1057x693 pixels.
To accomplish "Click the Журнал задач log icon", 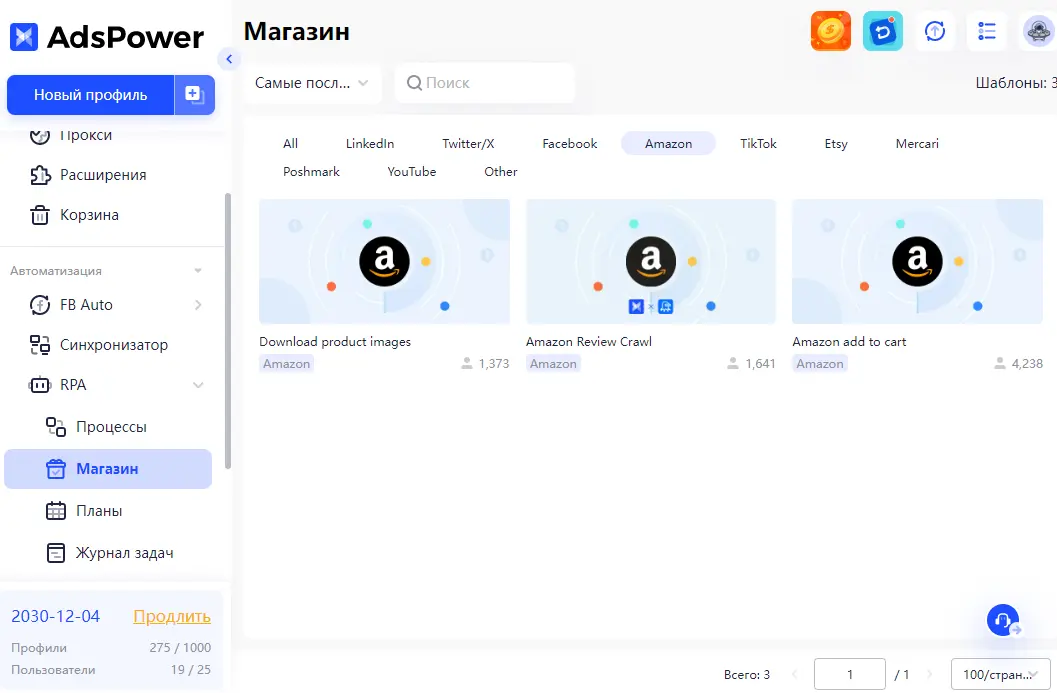I will 56,553.
